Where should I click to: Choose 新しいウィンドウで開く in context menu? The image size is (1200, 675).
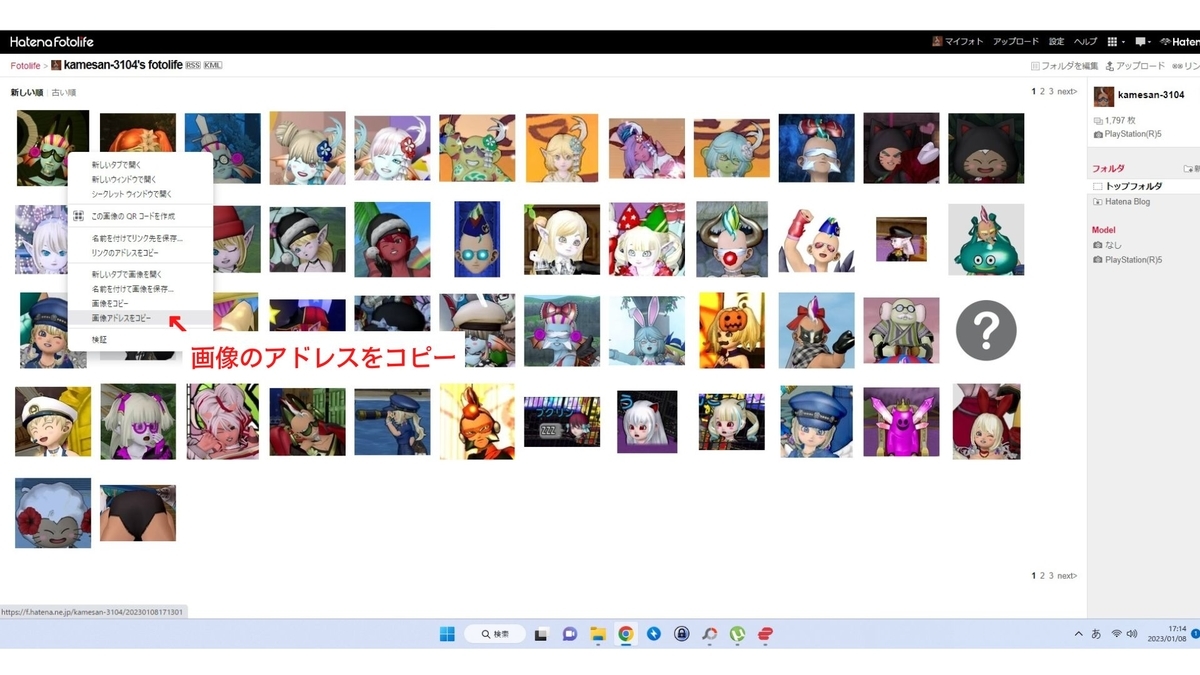pyautogui.click(x=140, y=179)
